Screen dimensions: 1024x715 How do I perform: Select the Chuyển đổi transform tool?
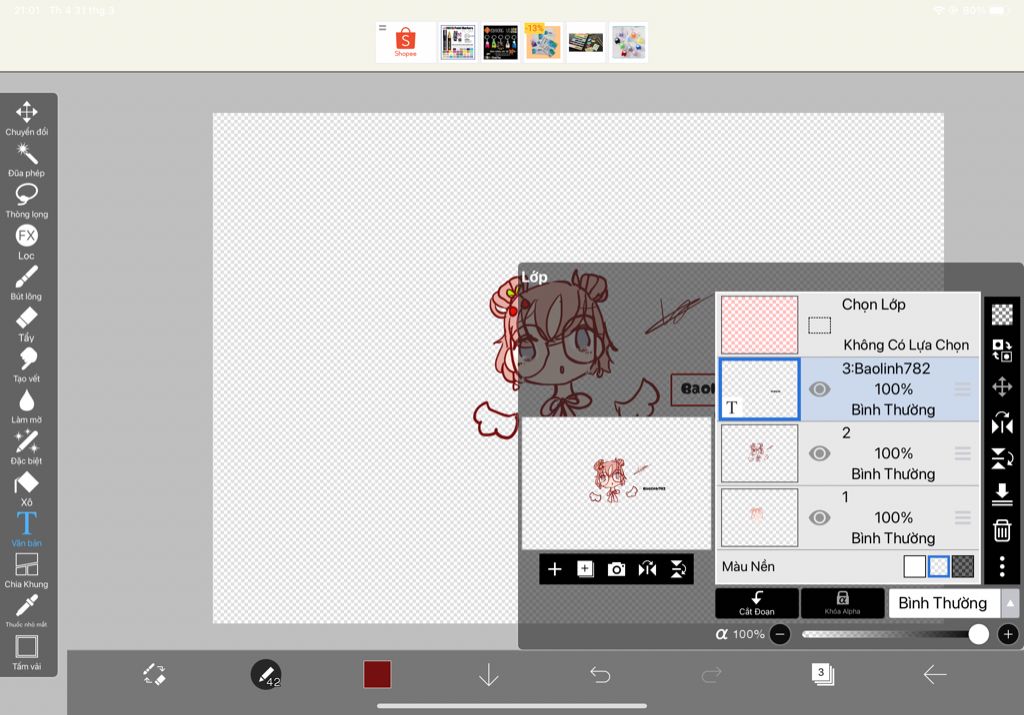[x=27, y=118]
